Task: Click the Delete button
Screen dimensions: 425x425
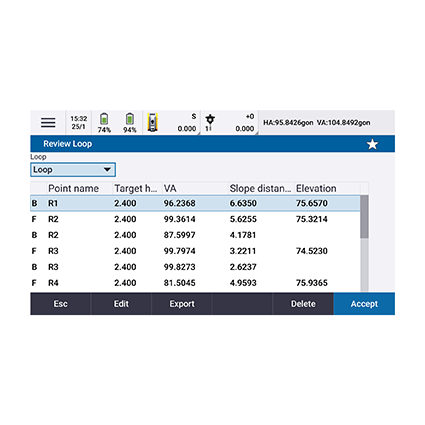Action: point(303,304)
